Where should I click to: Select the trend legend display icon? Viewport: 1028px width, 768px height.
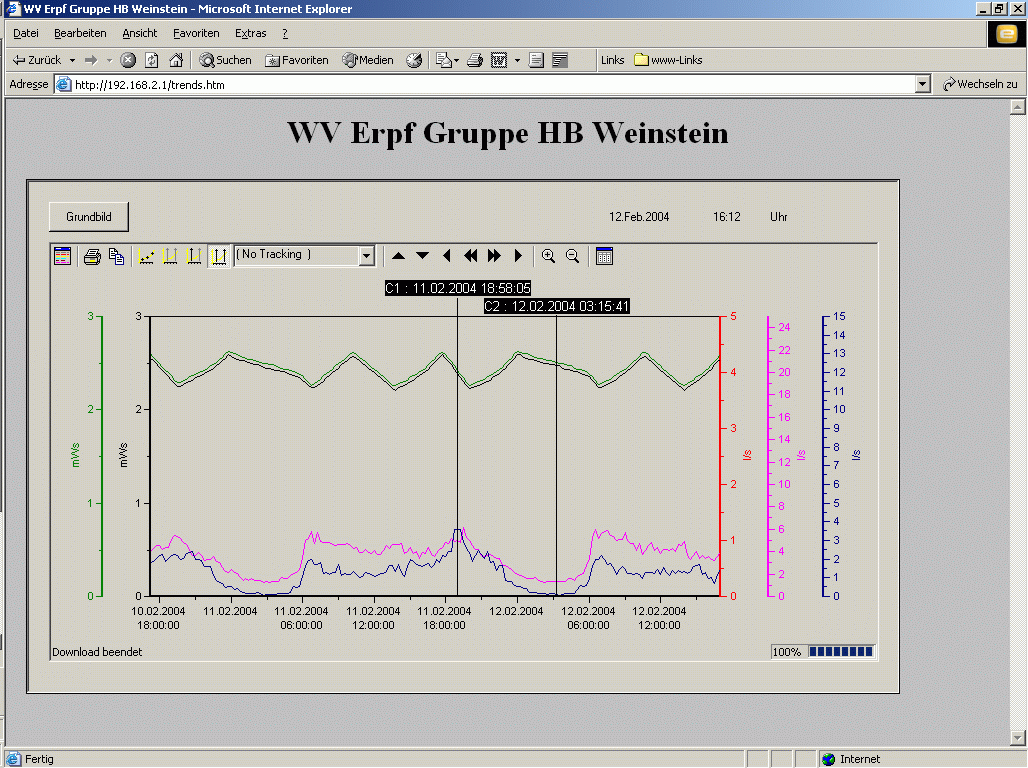(x=62, y=255)
